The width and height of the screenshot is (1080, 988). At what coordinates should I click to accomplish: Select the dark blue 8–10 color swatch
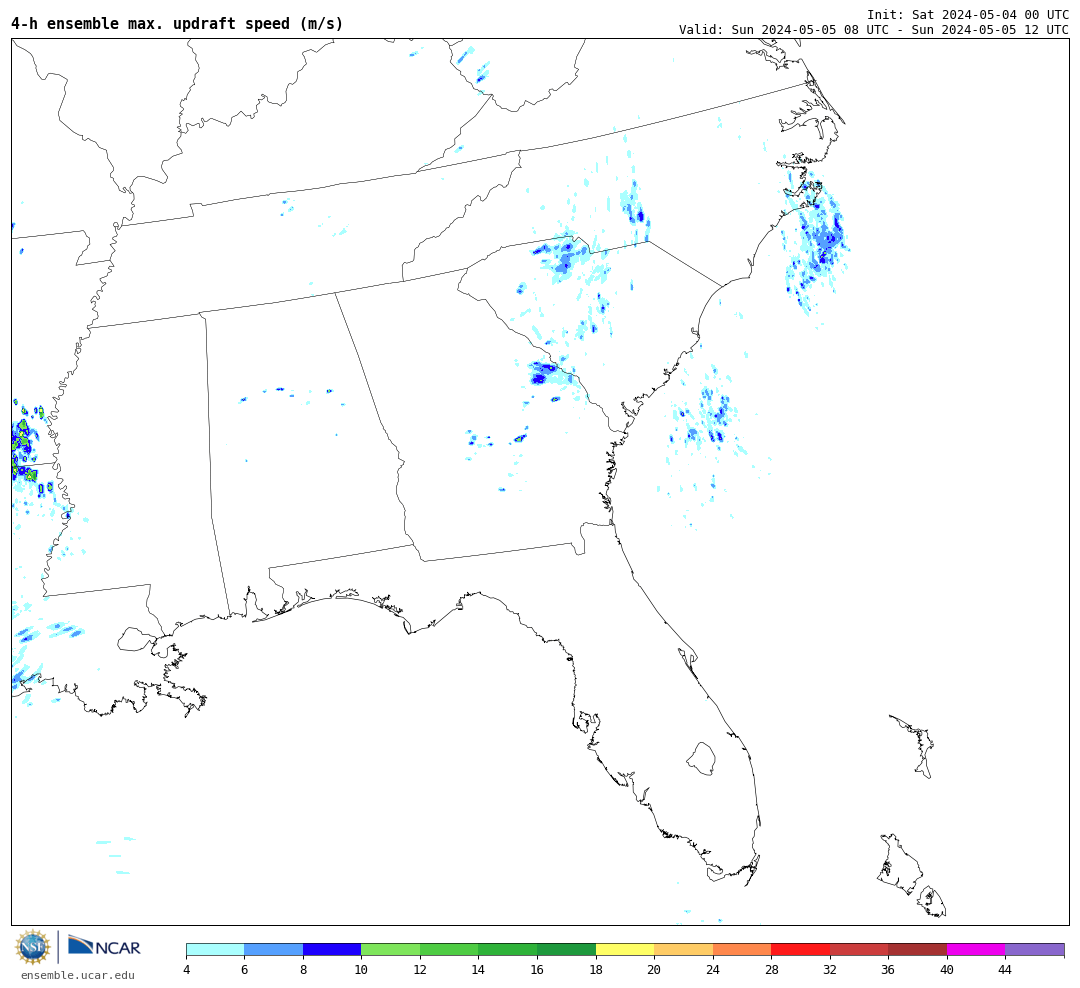(332, 950)
